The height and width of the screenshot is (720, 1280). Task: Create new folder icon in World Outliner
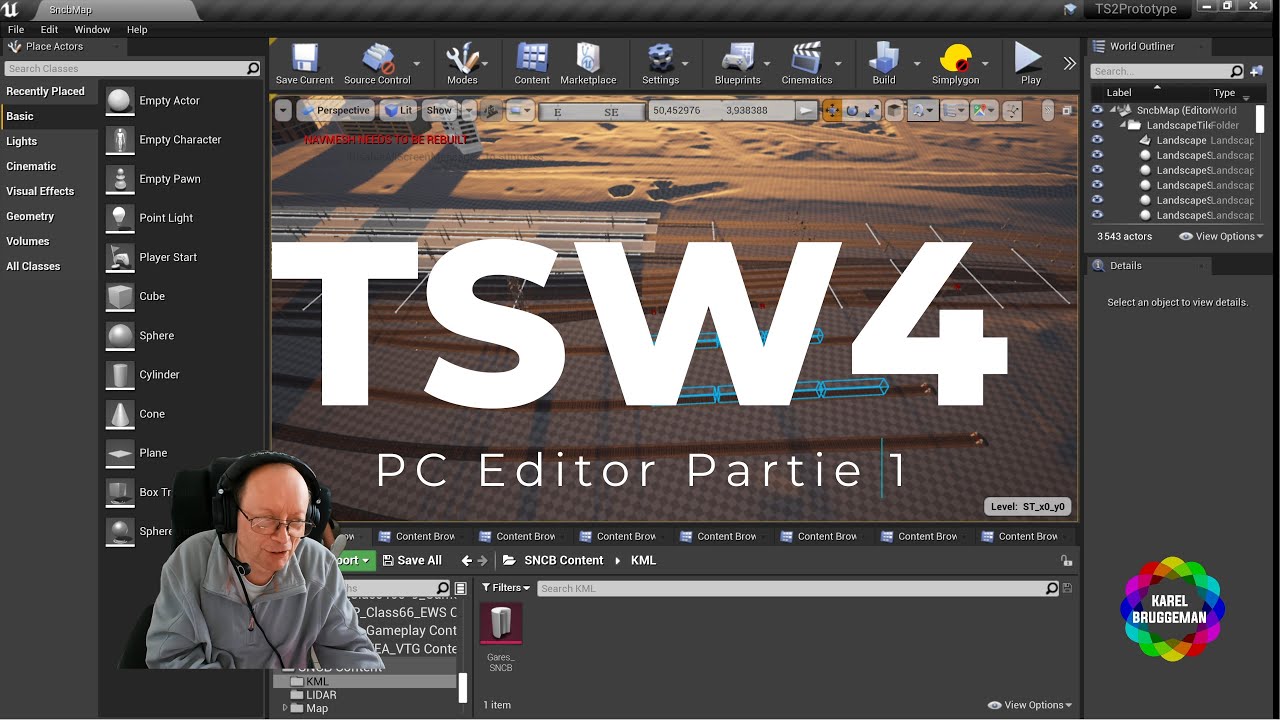pyautogui.click(x=1257, y=71)
